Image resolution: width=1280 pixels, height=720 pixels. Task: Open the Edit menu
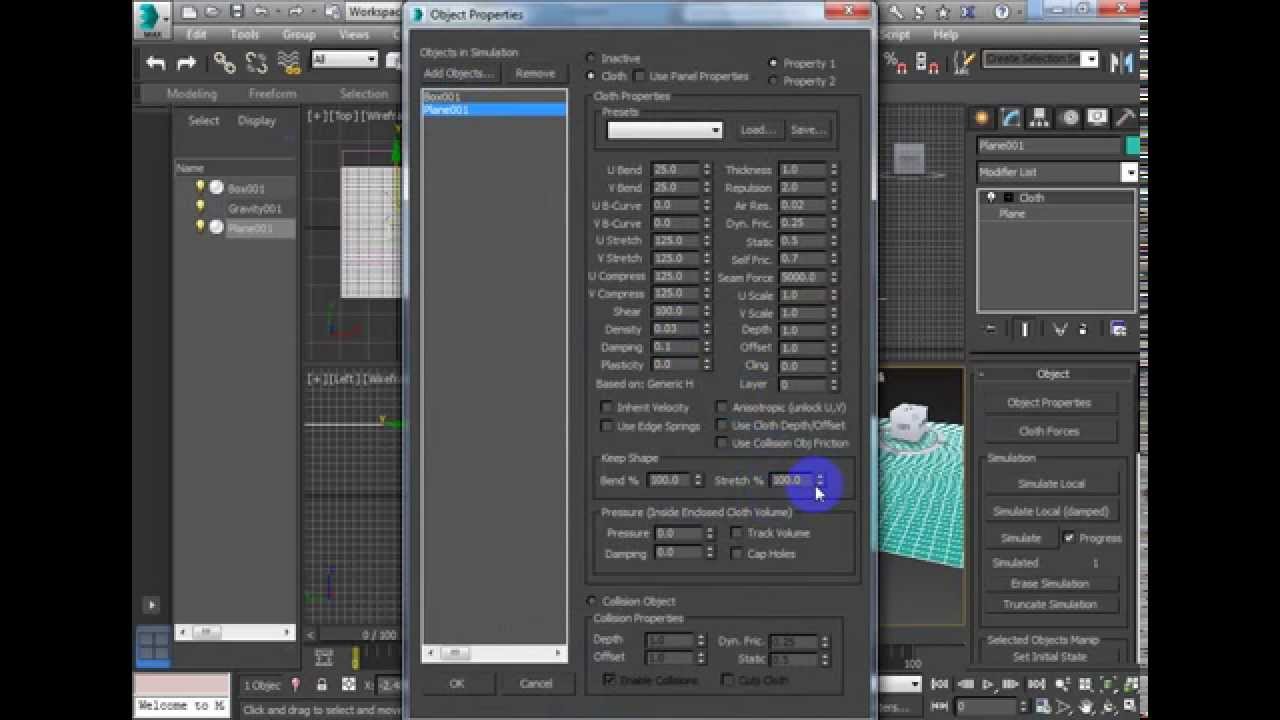click(x=196, y=34)
